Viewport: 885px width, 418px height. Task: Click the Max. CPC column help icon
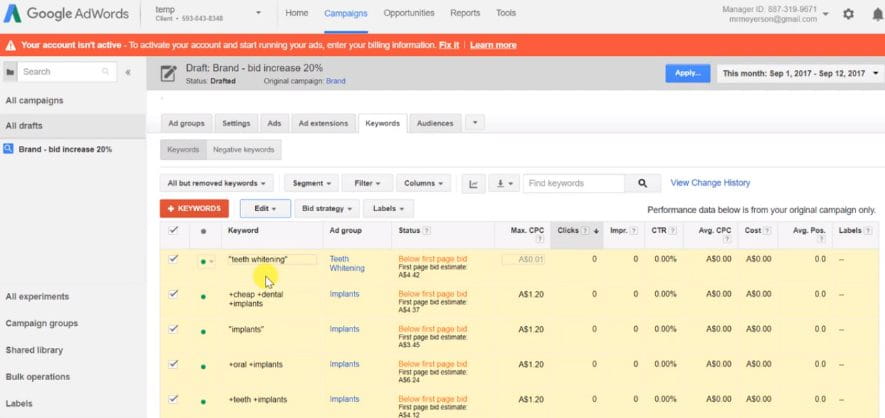540,239
